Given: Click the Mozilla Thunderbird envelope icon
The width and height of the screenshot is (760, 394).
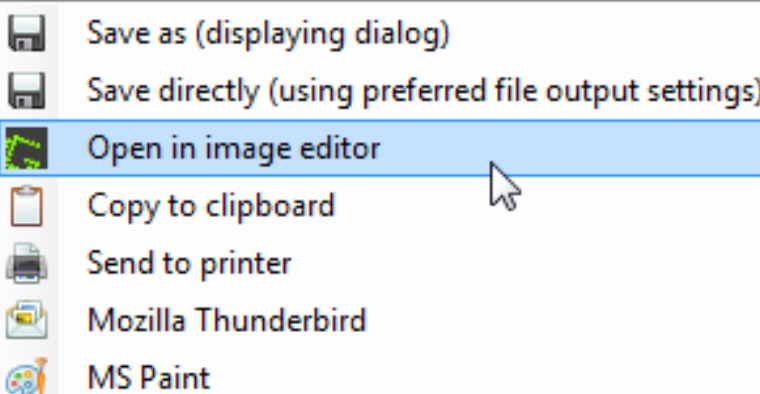Looking at the screenshot, I should tap(27, 319).
